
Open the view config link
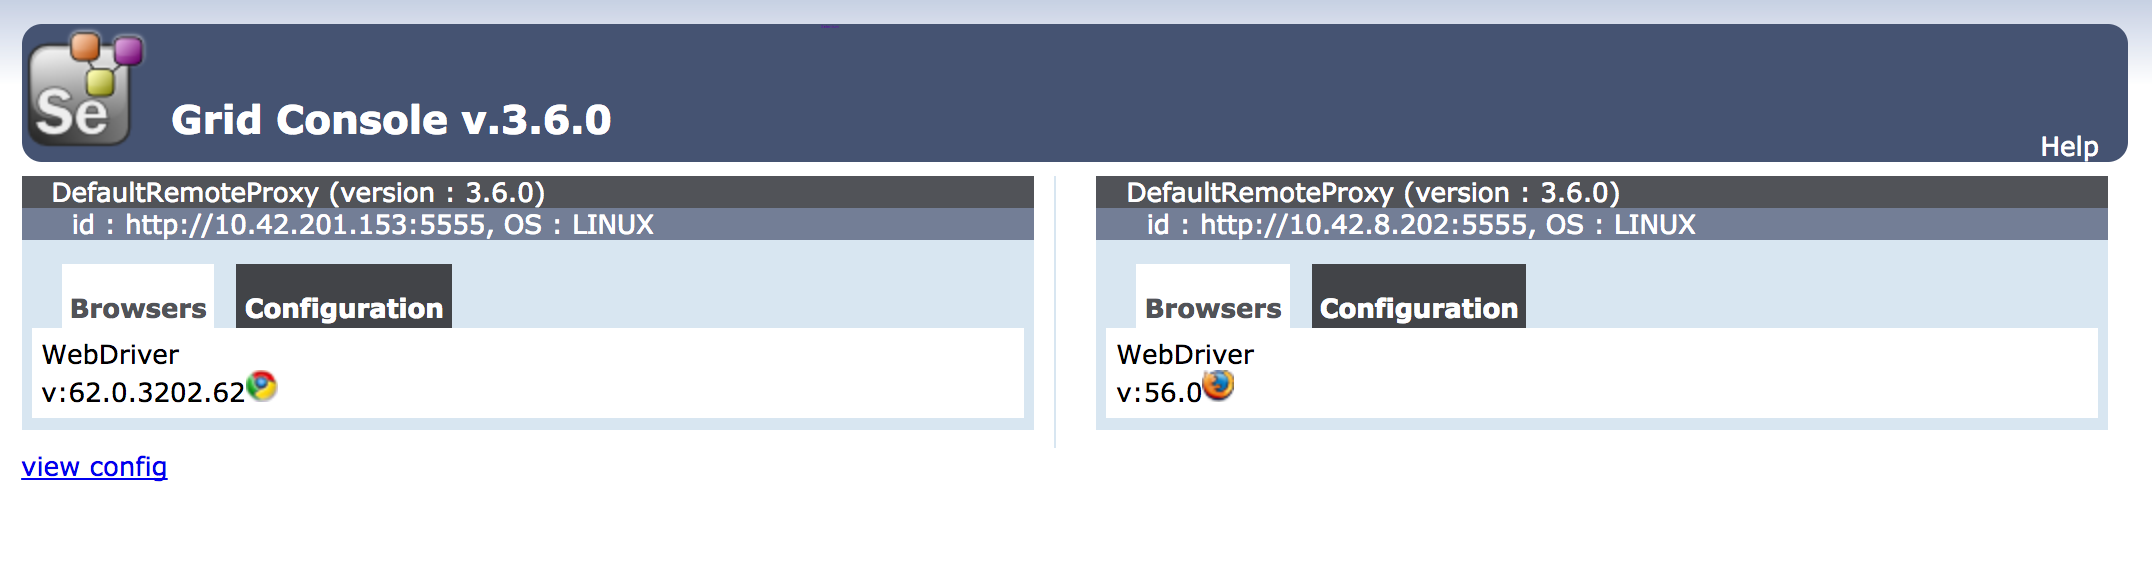[x=94, y=467]
